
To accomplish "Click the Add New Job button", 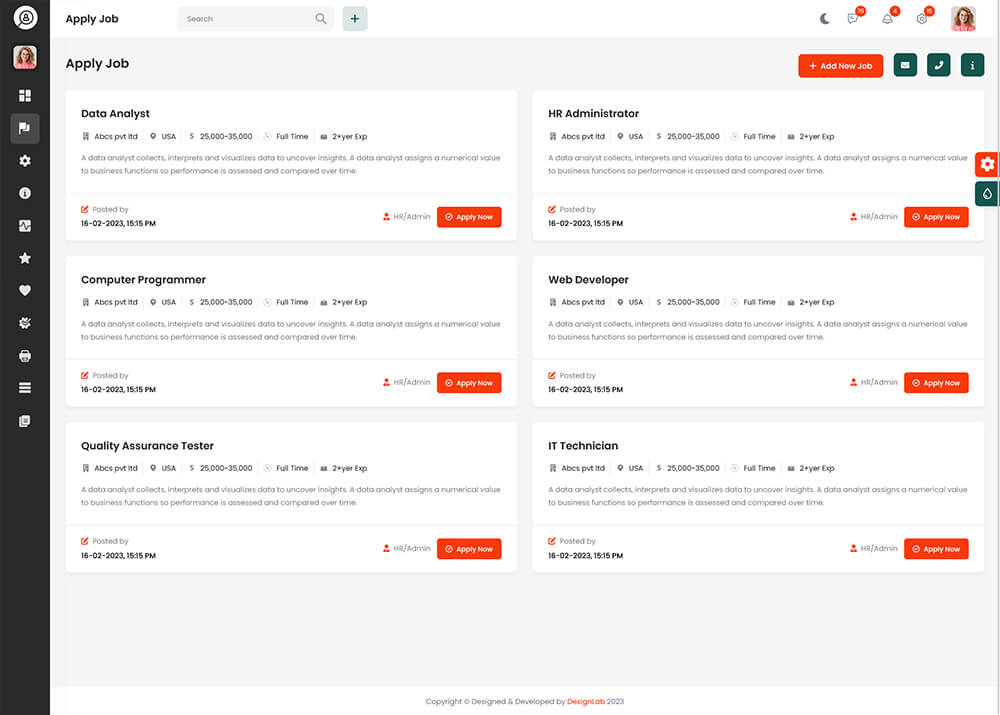I will 840,66.
